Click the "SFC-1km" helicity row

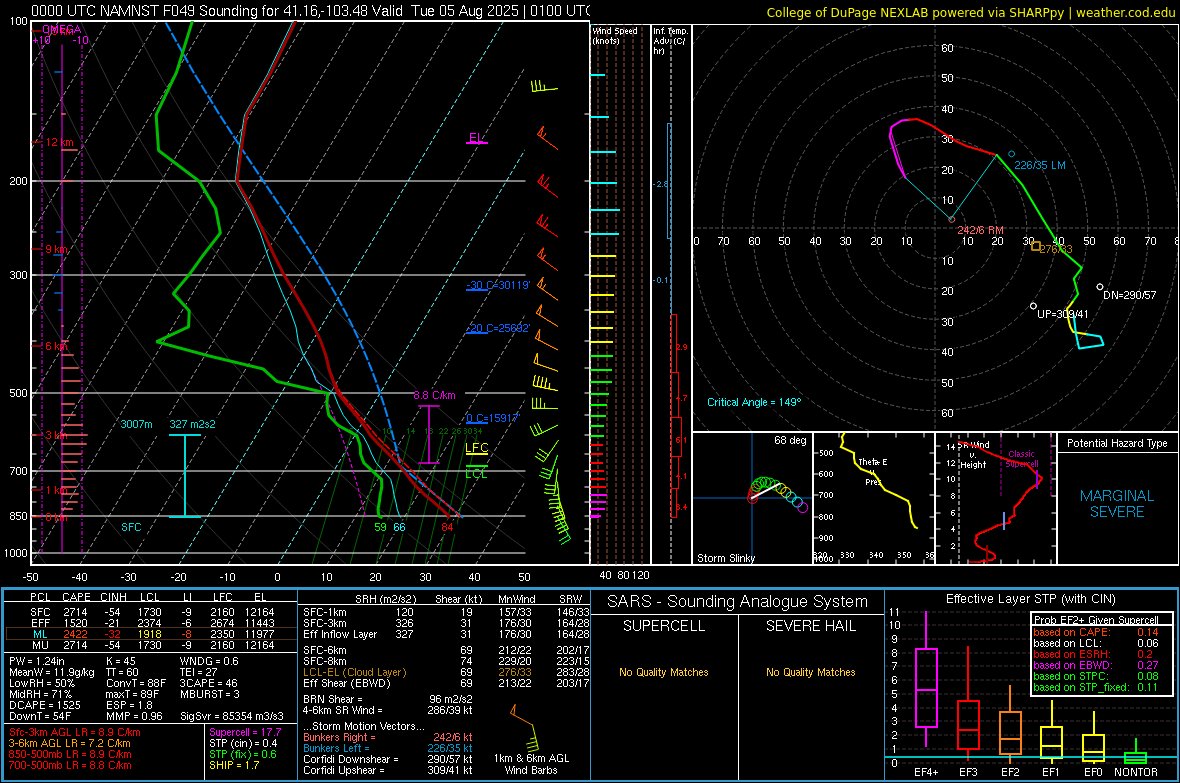[446, 612]
